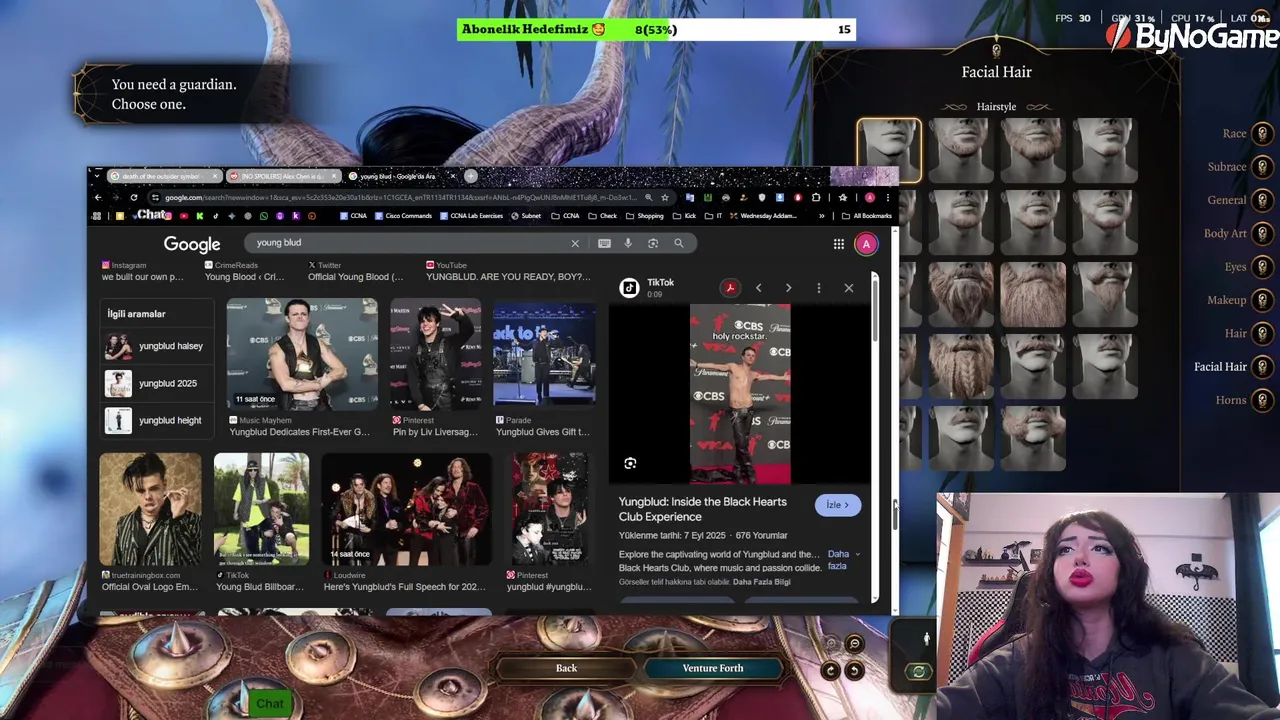
Task: Close the image preview panel
Action: 849,288
